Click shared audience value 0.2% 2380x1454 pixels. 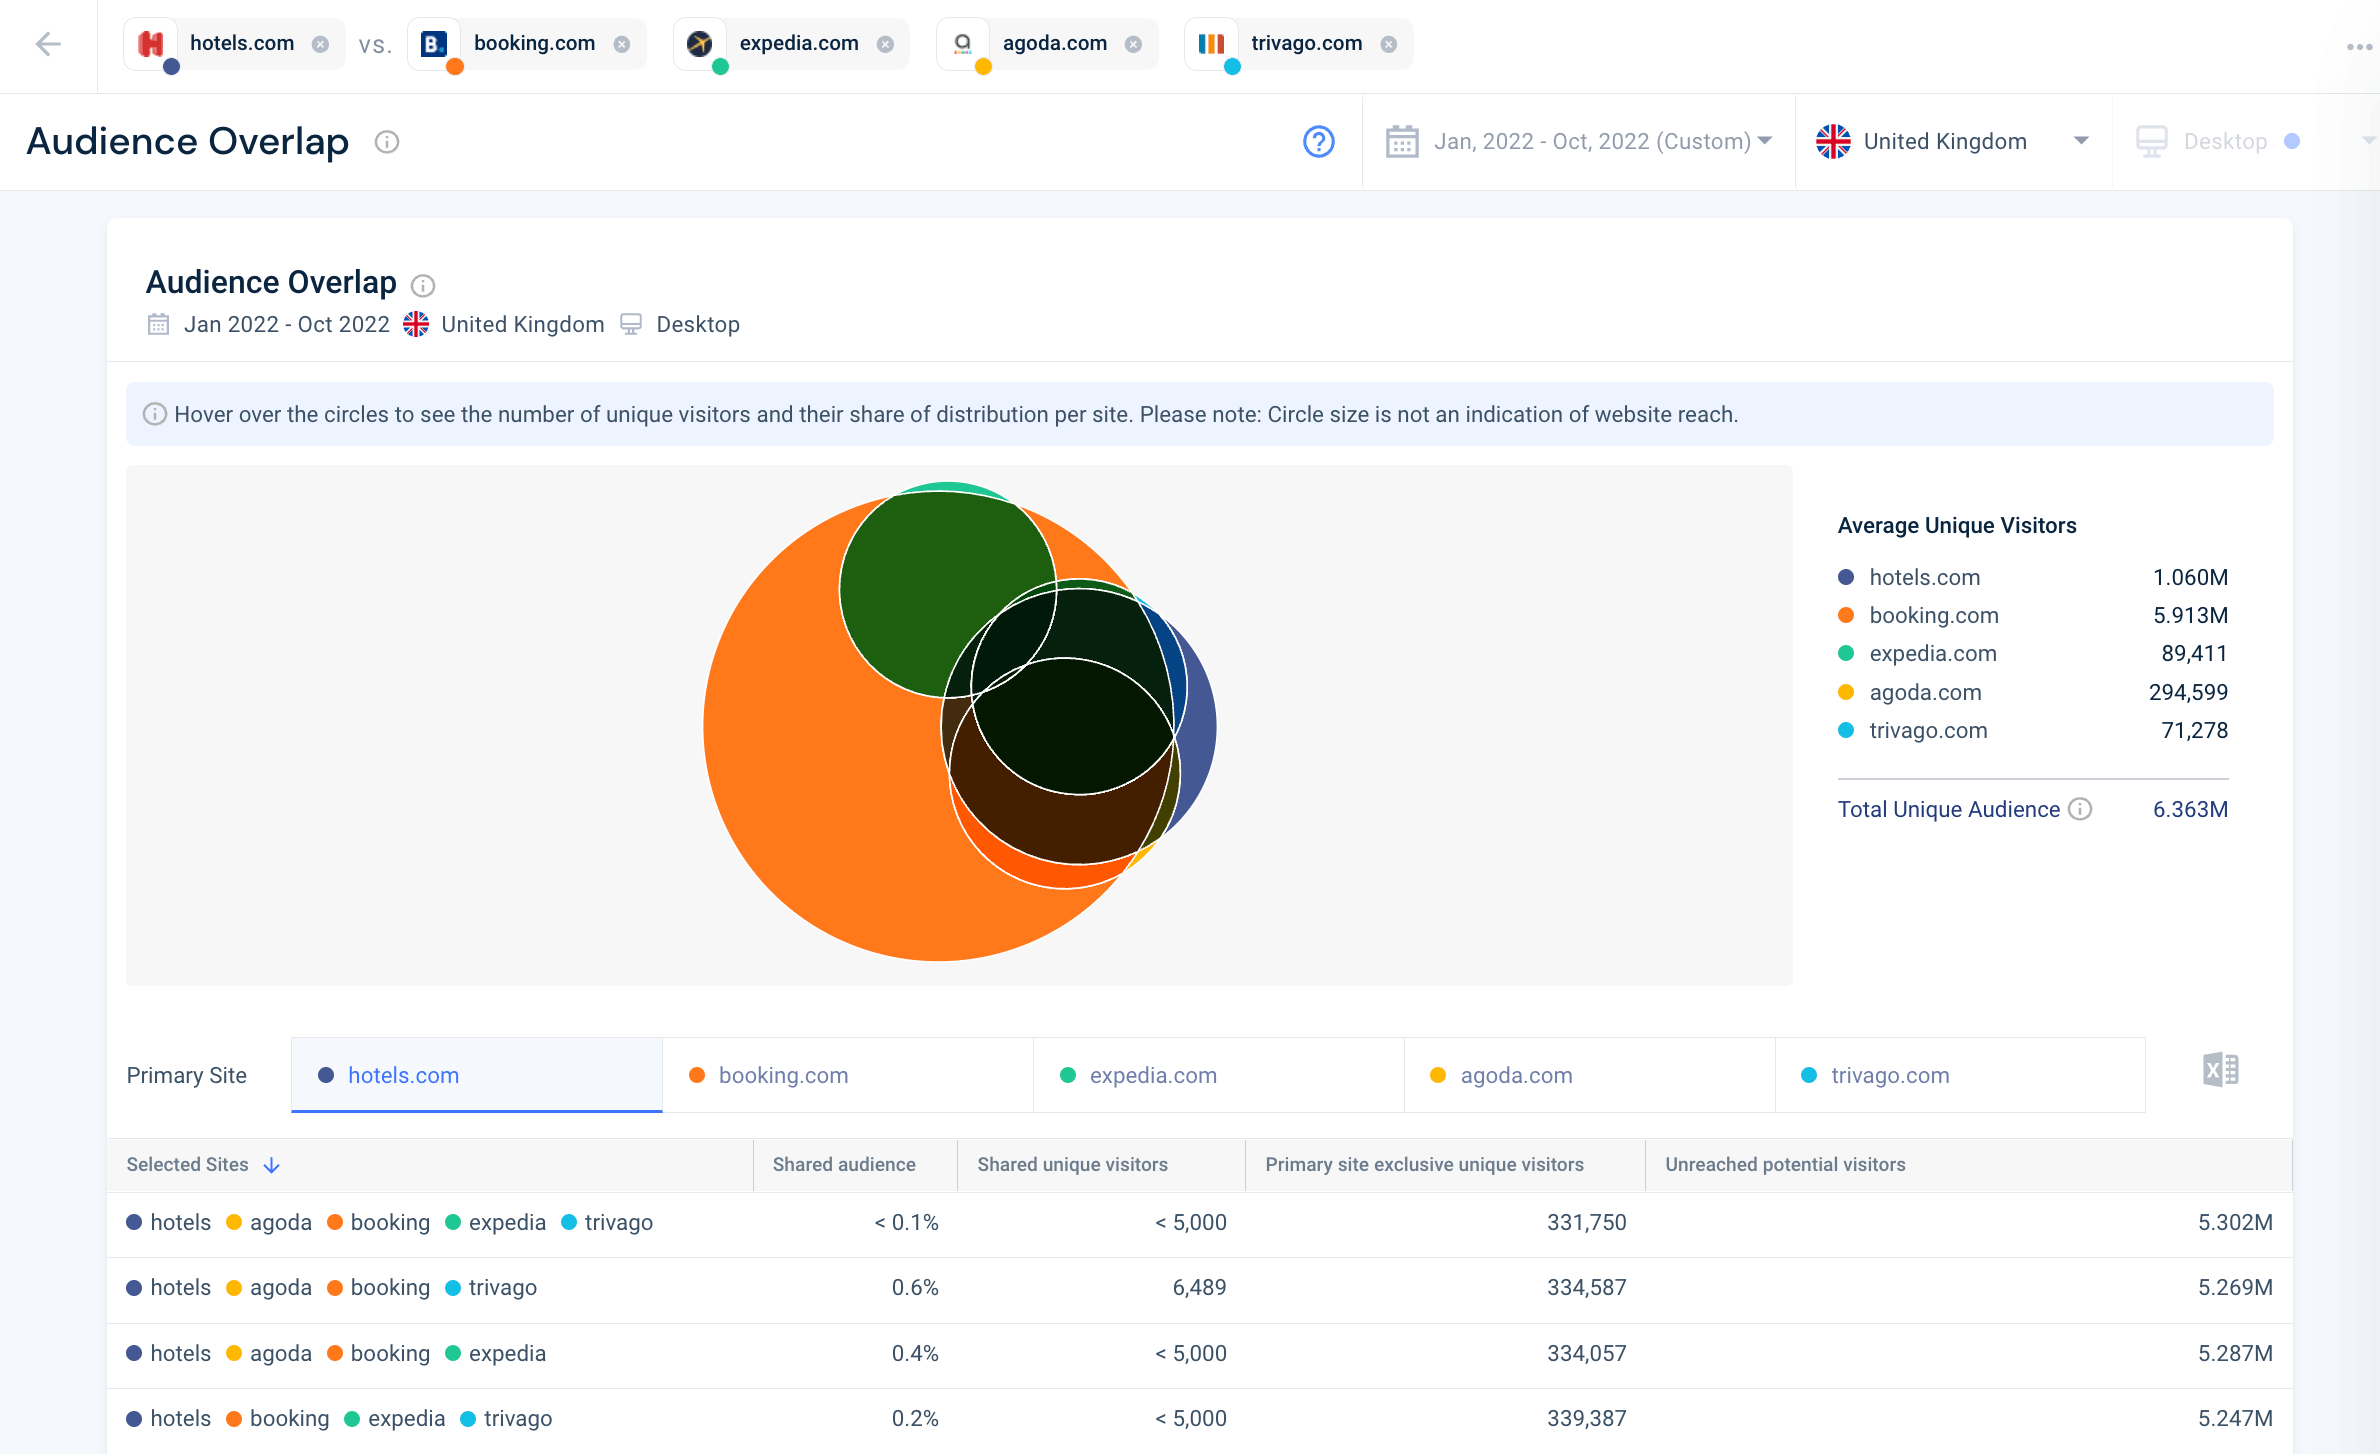pos(915,1418)
